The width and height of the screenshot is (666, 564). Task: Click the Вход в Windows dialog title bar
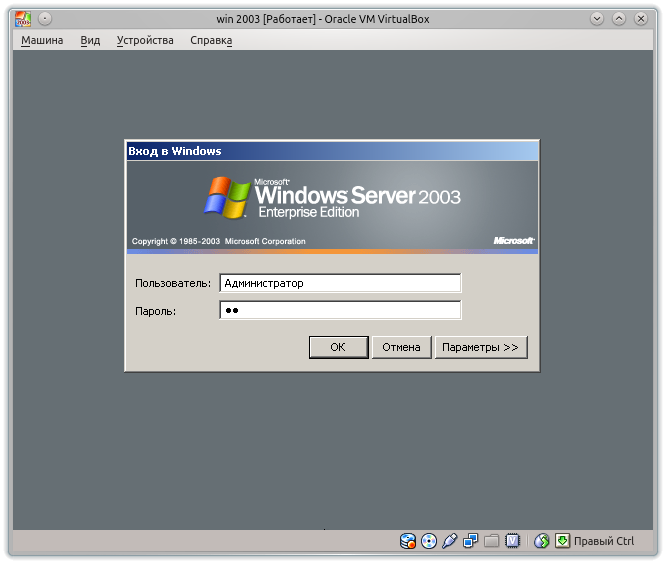pyautogui.click(x=332, y=151)
